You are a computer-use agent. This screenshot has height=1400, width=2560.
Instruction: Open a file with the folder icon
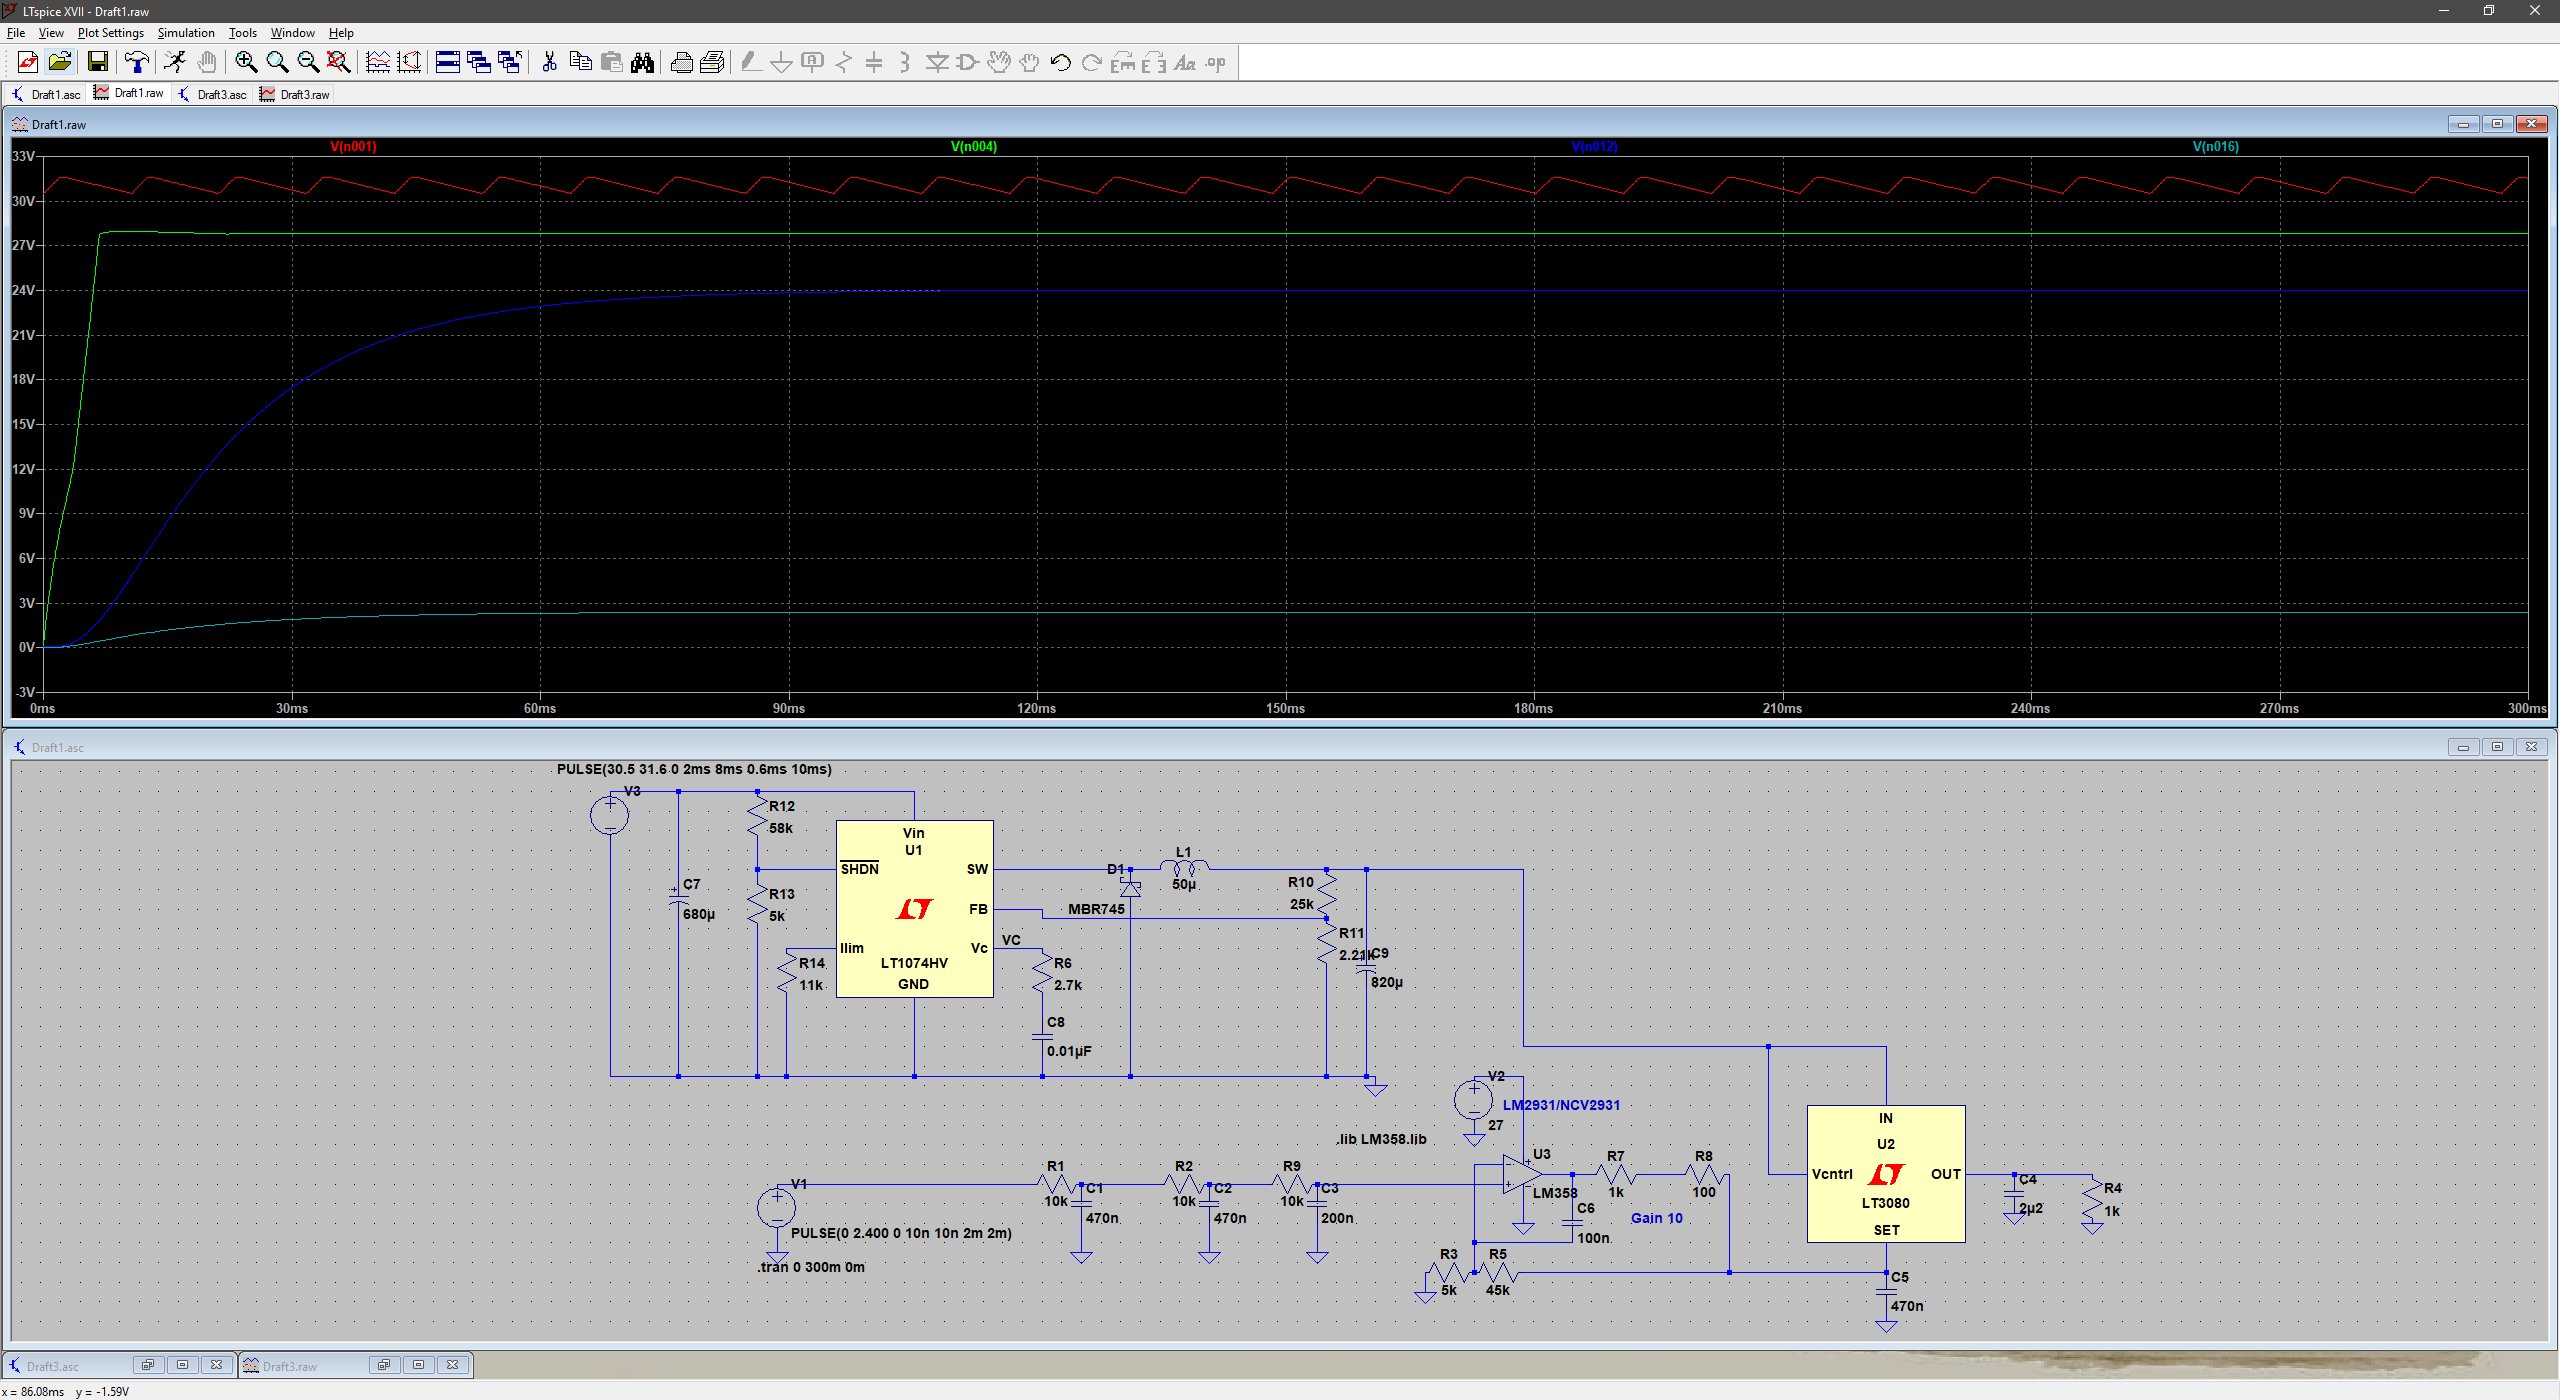click(x=60, y=62)
